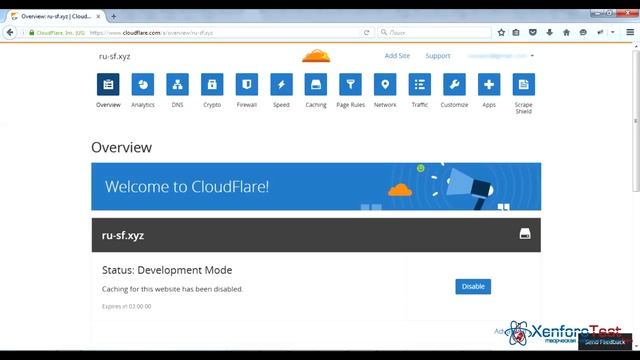Open the Customize settings icon
This screenshot has height=360, width=640.
454,84
